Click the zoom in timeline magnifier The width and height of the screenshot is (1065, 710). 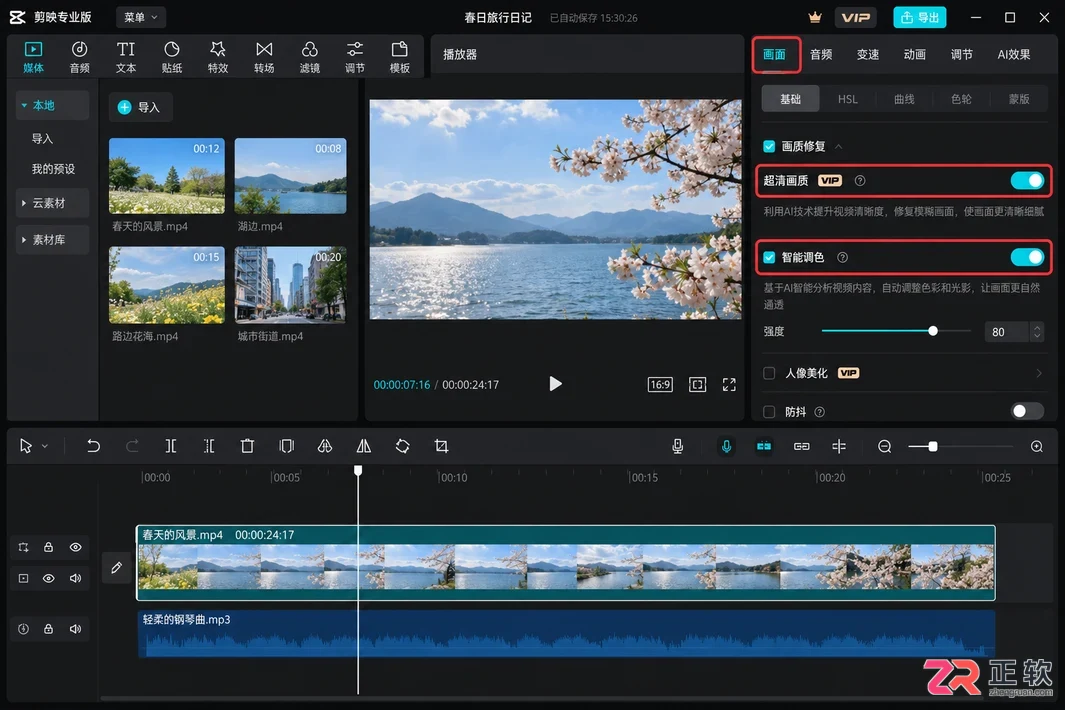point(1036,446)
